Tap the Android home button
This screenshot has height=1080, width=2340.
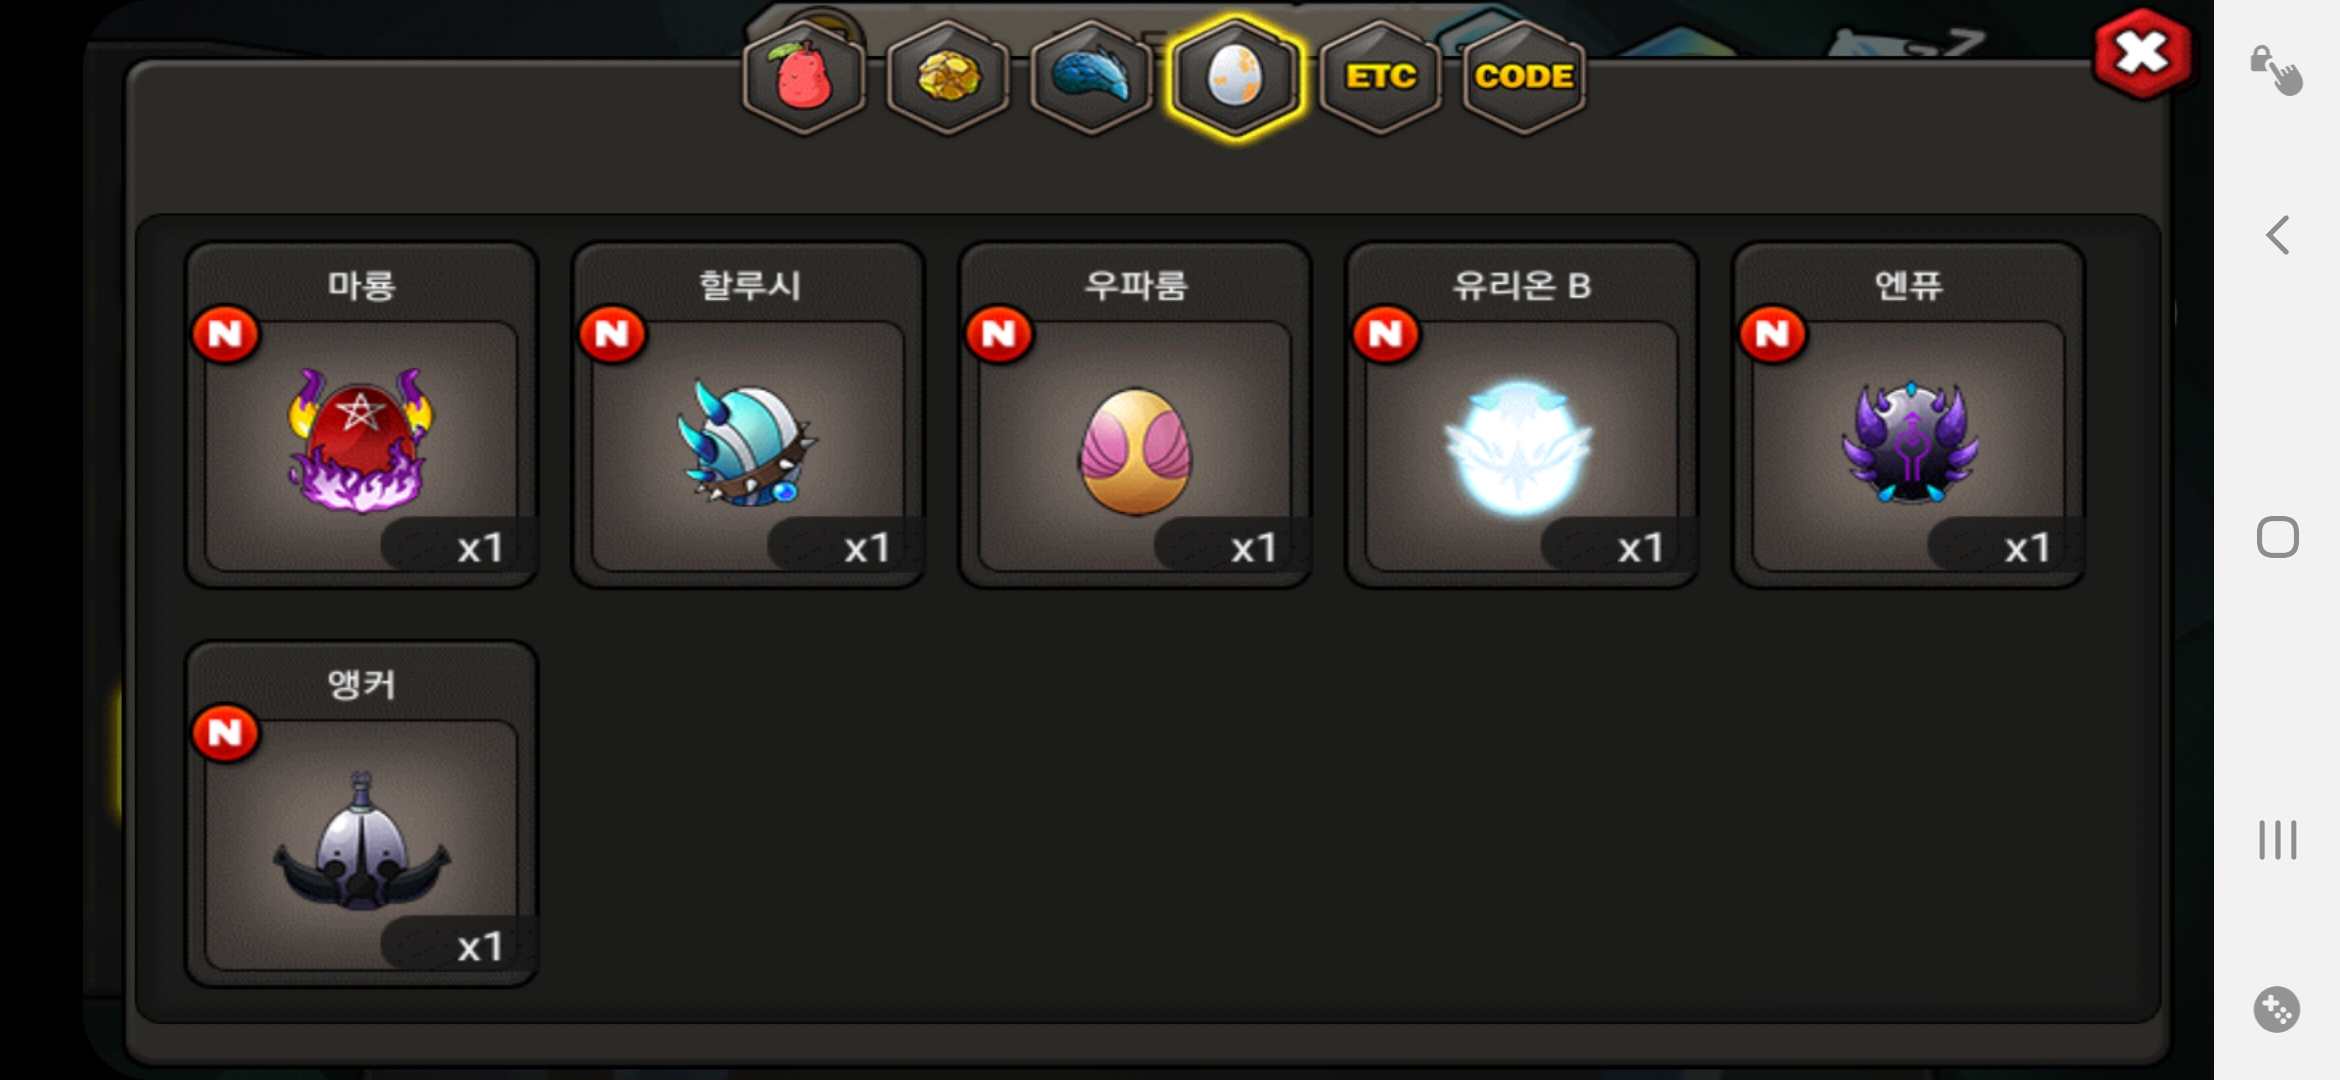pyautogui.click(x=2277, y=537)
